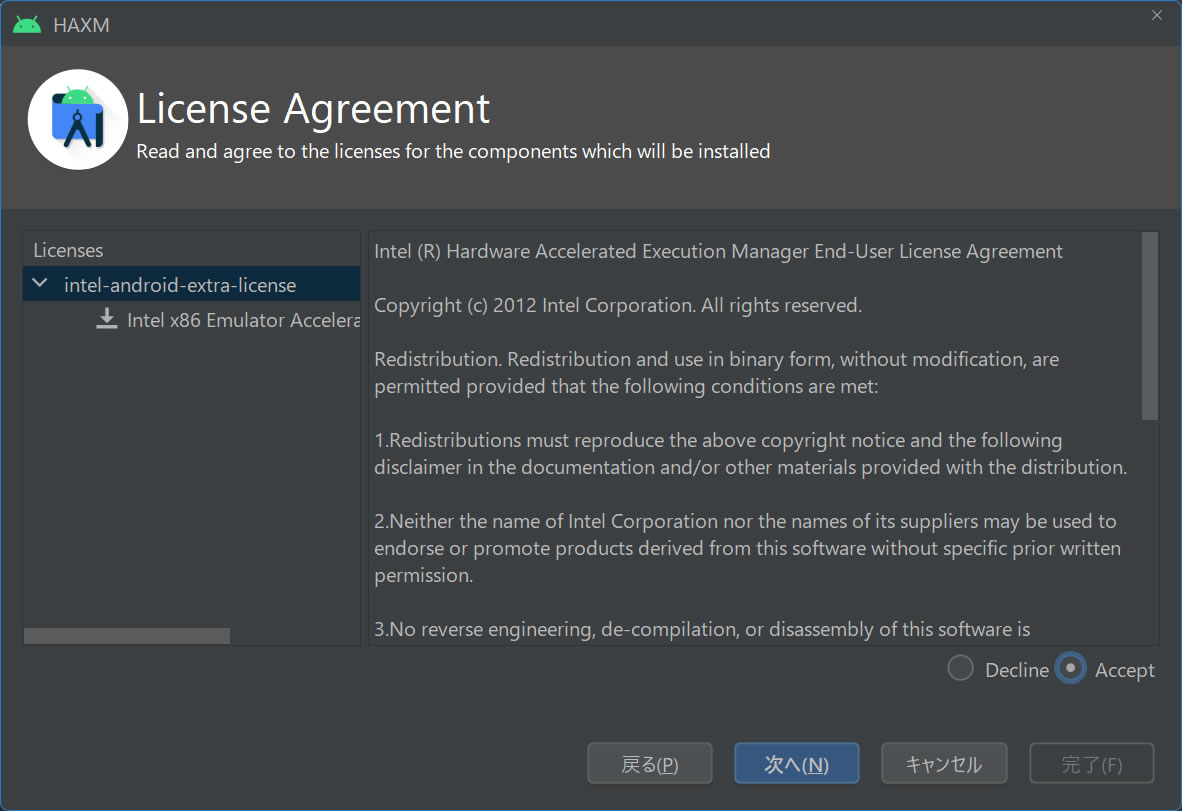Screen dimensions: 1182x811
Task: Click the Android Studio logo in the header
Action: (78, 119)
